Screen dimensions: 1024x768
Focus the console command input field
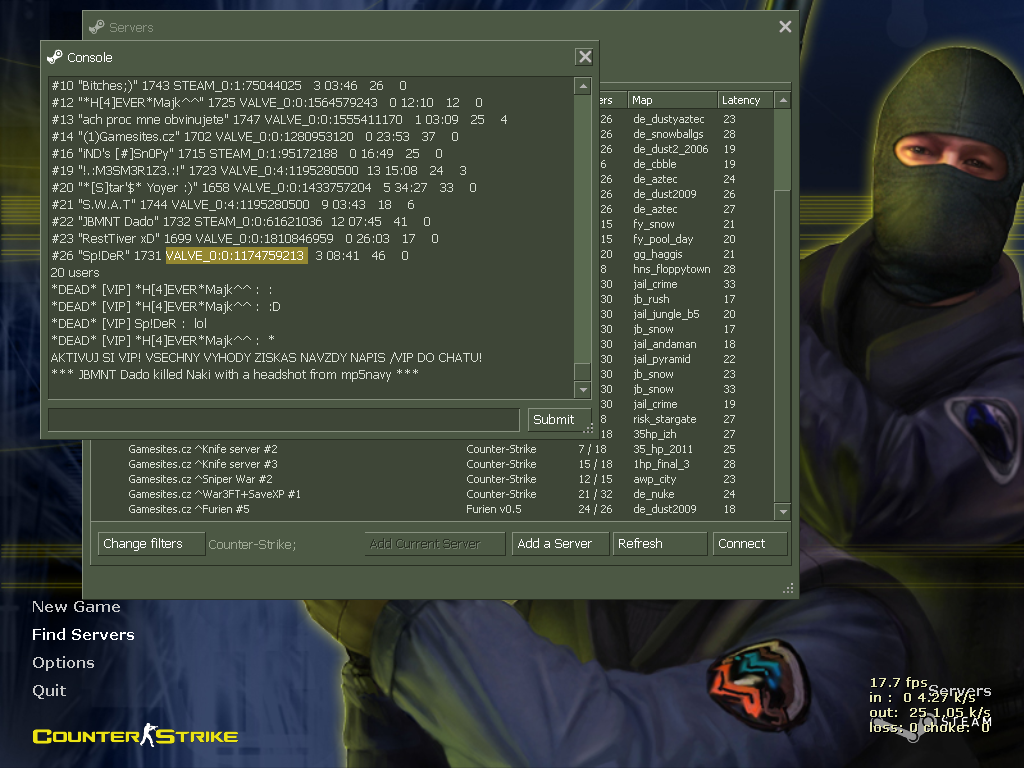click(283, 420)
